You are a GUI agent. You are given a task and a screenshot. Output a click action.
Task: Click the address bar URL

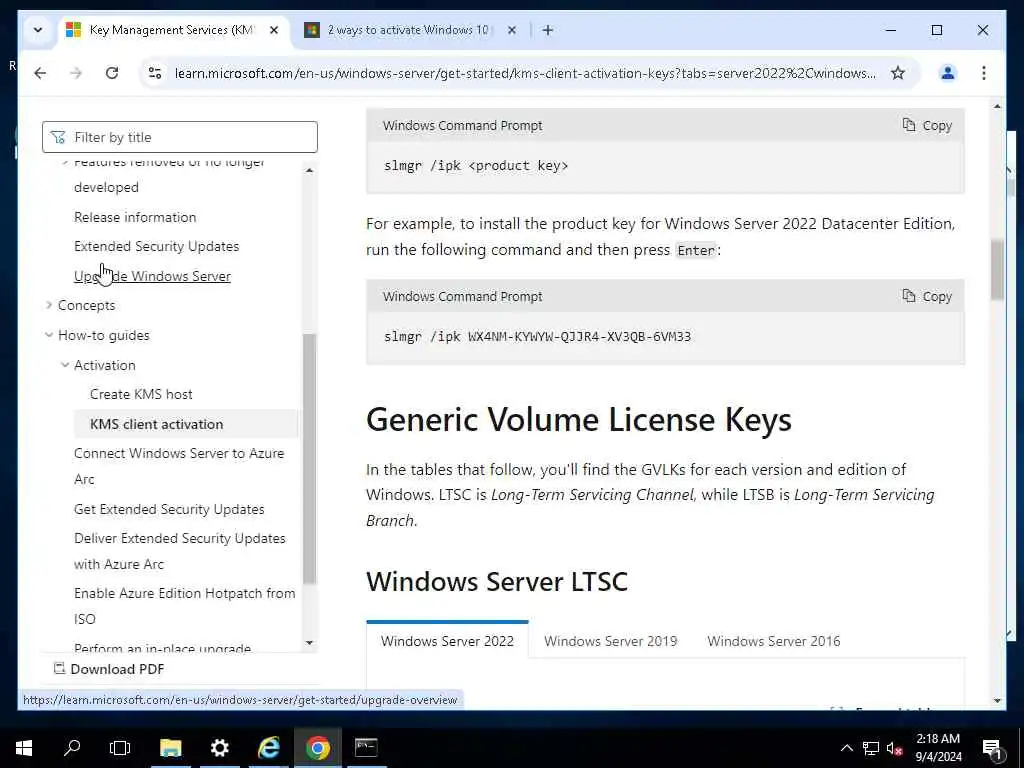(x=525, y=73)
